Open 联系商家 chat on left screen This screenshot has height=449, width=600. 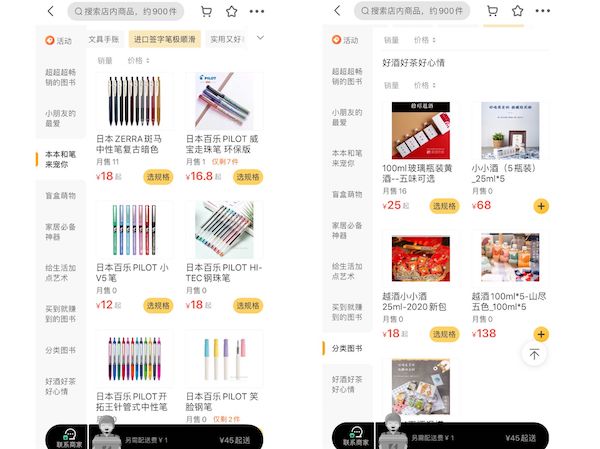click(69, 438)
